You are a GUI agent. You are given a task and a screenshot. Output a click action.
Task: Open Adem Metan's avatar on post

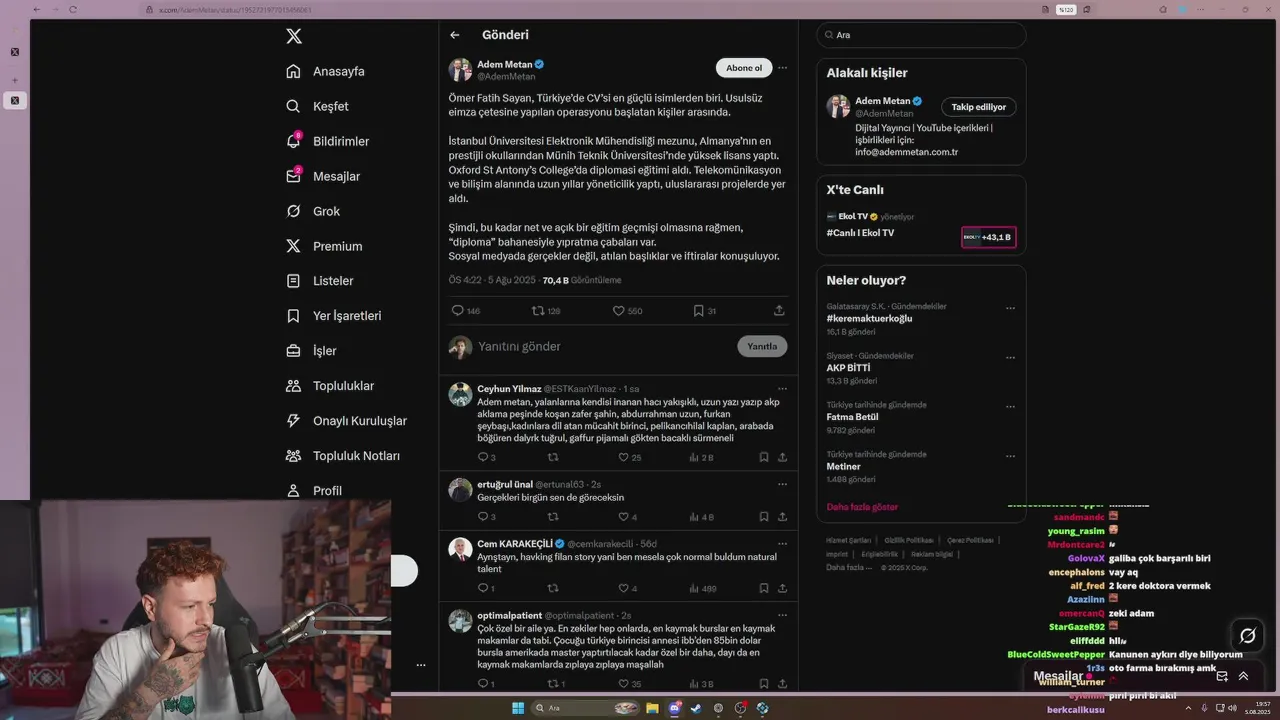pyautogui.click(x=460, y=70)
